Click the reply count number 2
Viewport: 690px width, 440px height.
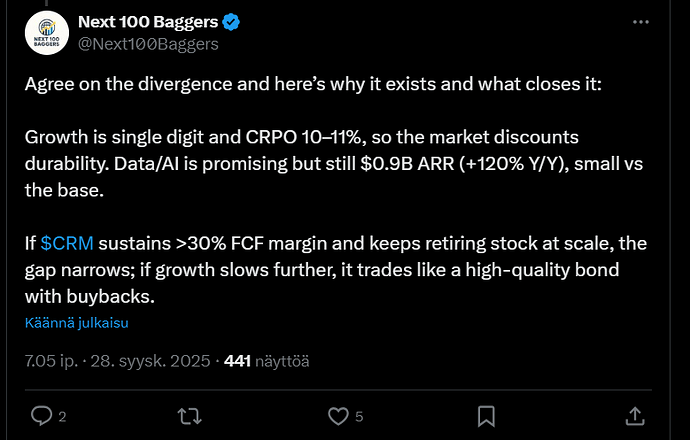62,417
